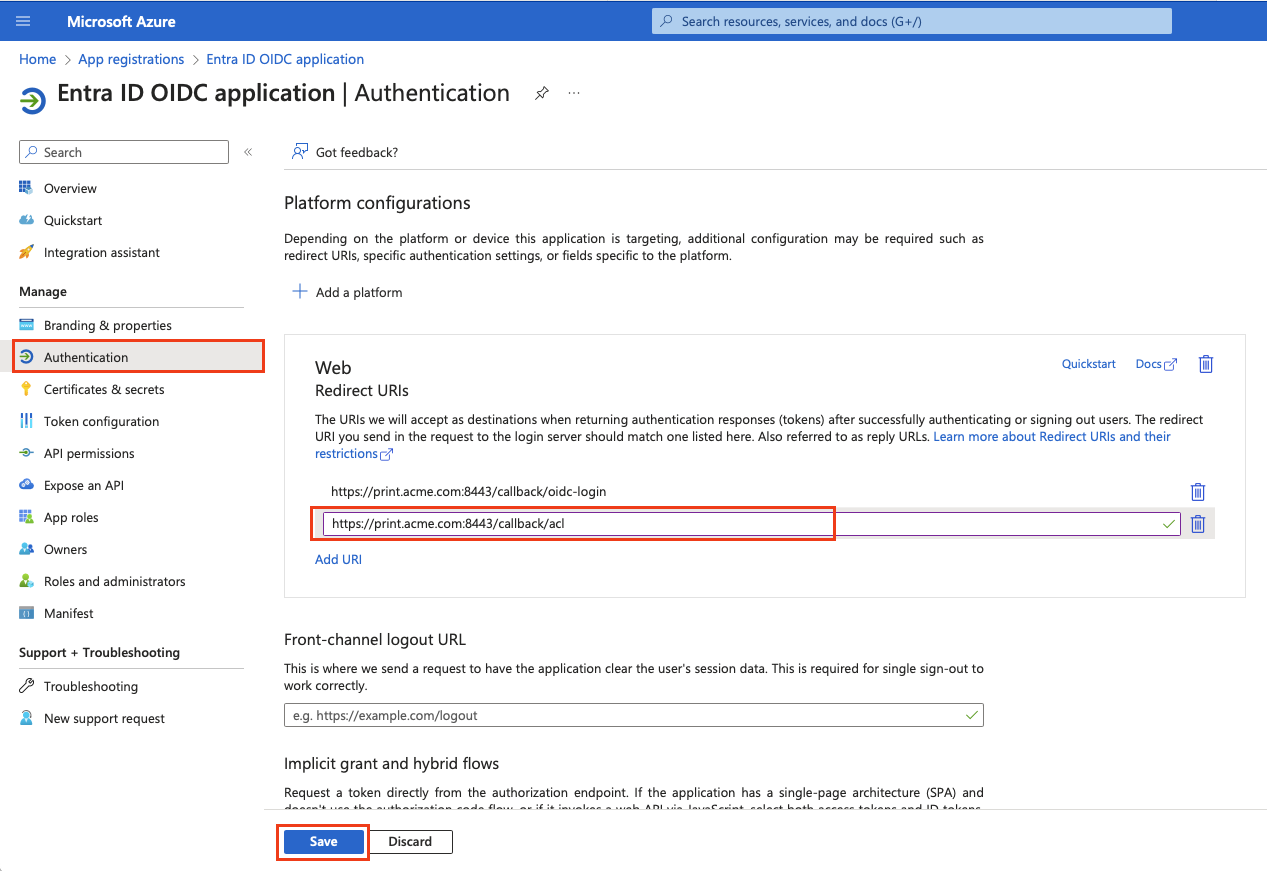This screenshot has height=871, width=1267.
Task: Pin the Authentication page
Action: 541,93
